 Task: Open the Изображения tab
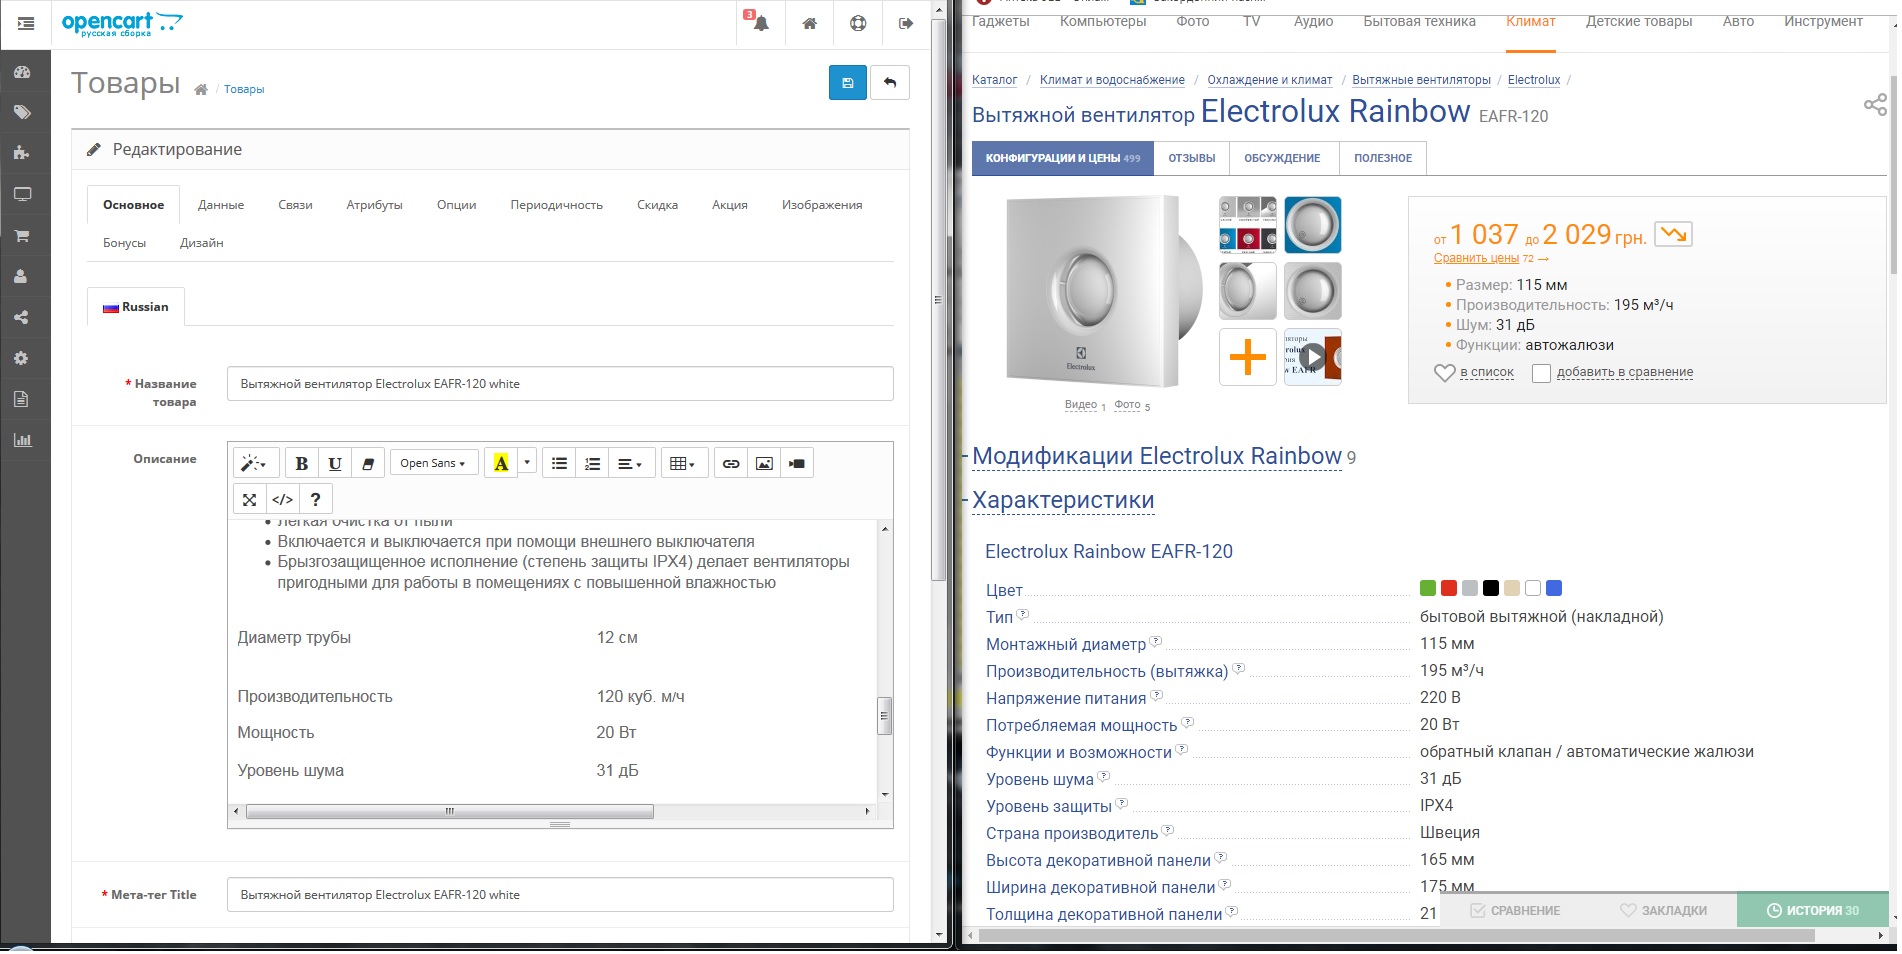coord(822,205)
